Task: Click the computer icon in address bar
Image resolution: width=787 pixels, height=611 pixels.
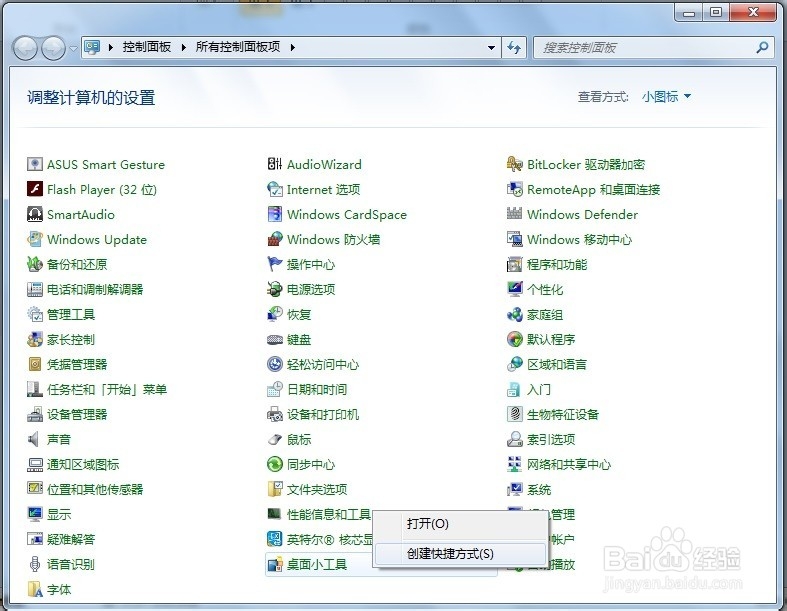Action: pyautogui.click(x=92, y=47)
